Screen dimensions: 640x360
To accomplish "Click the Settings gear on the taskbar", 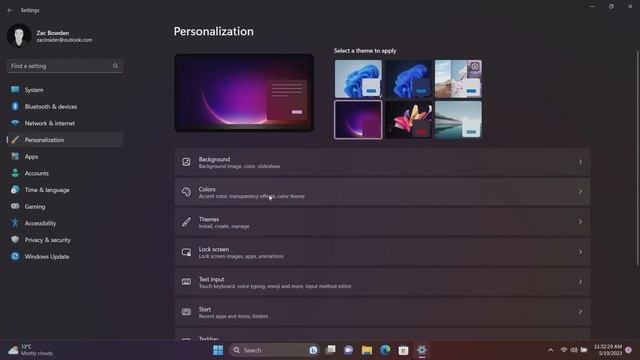I will tap(422, 350).
